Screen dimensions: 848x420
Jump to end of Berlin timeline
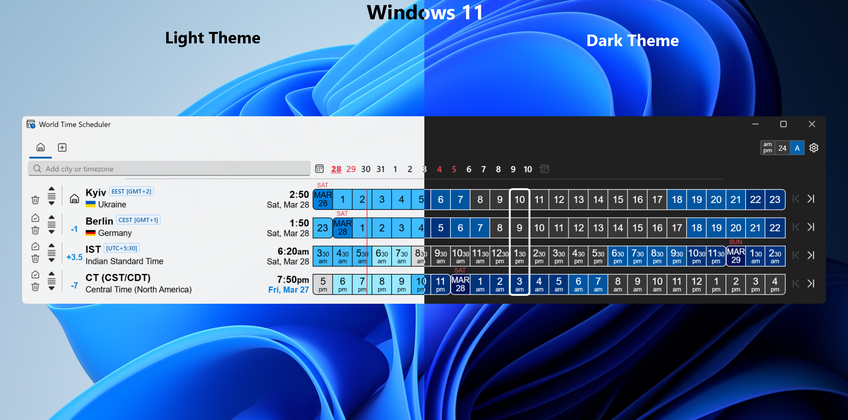point(811,227)
